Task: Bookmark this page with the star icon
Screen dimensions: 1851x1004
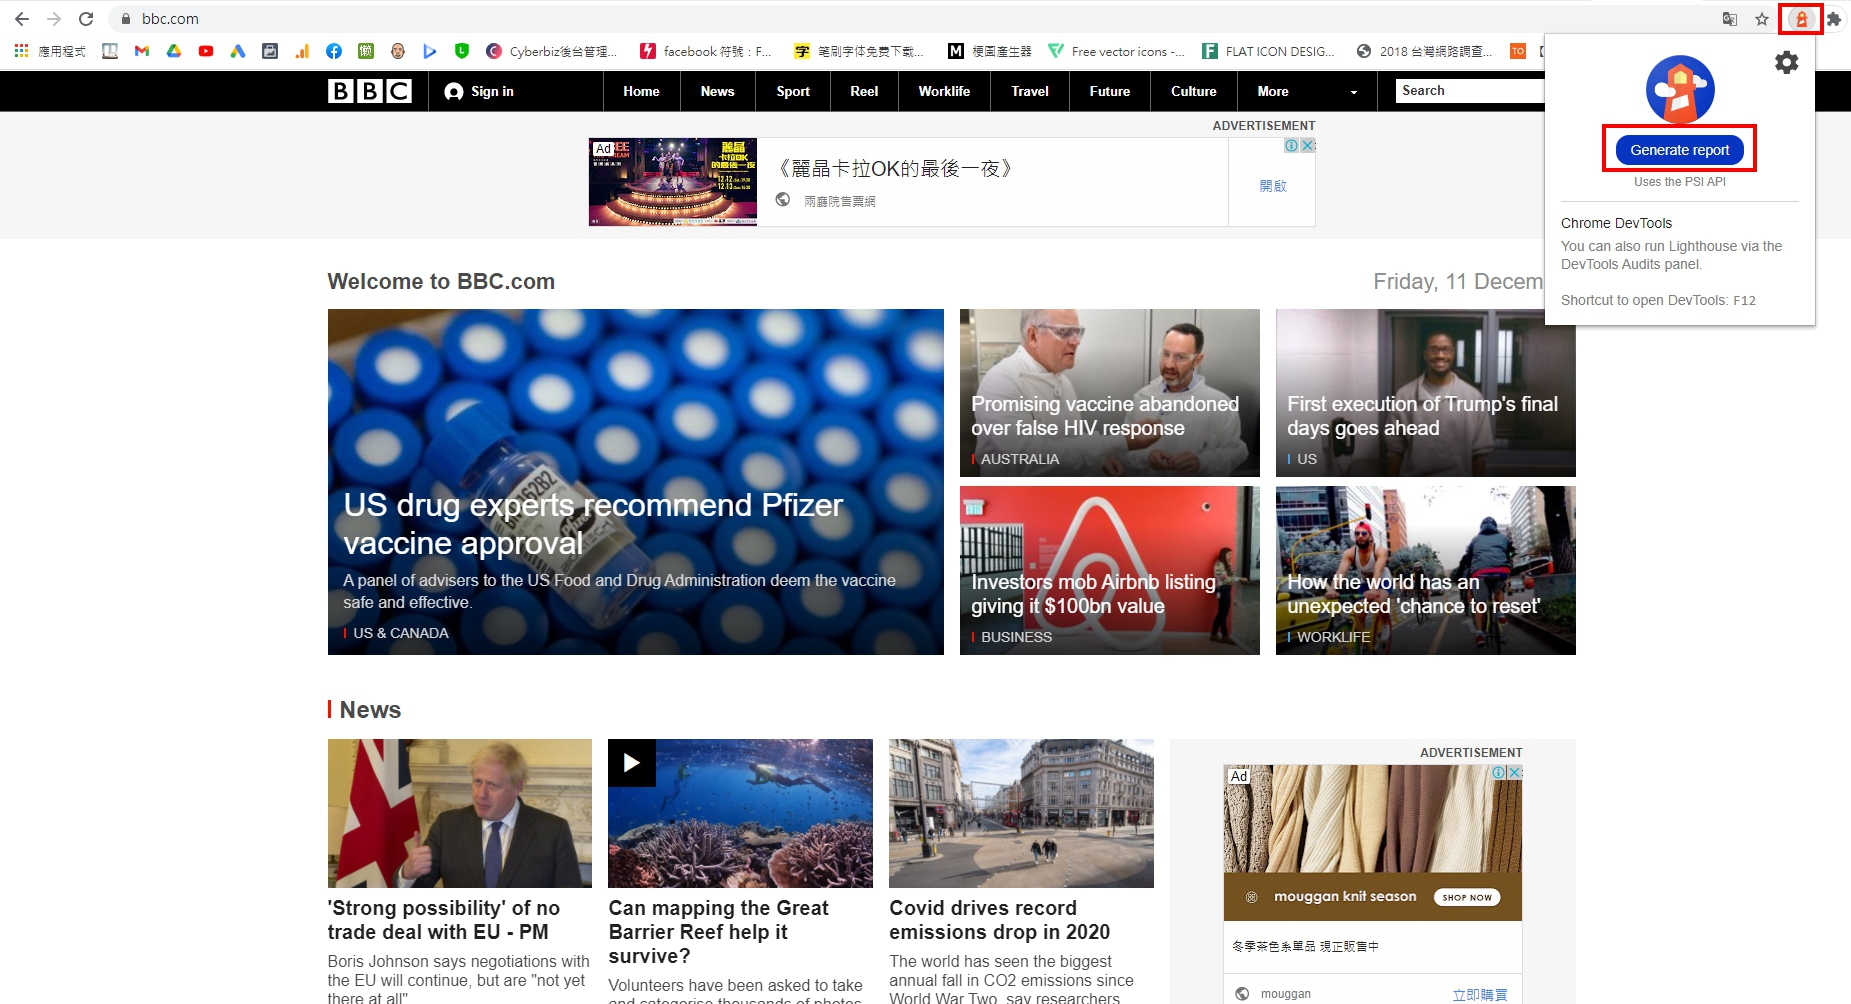Action: [x=1762, y=19]
